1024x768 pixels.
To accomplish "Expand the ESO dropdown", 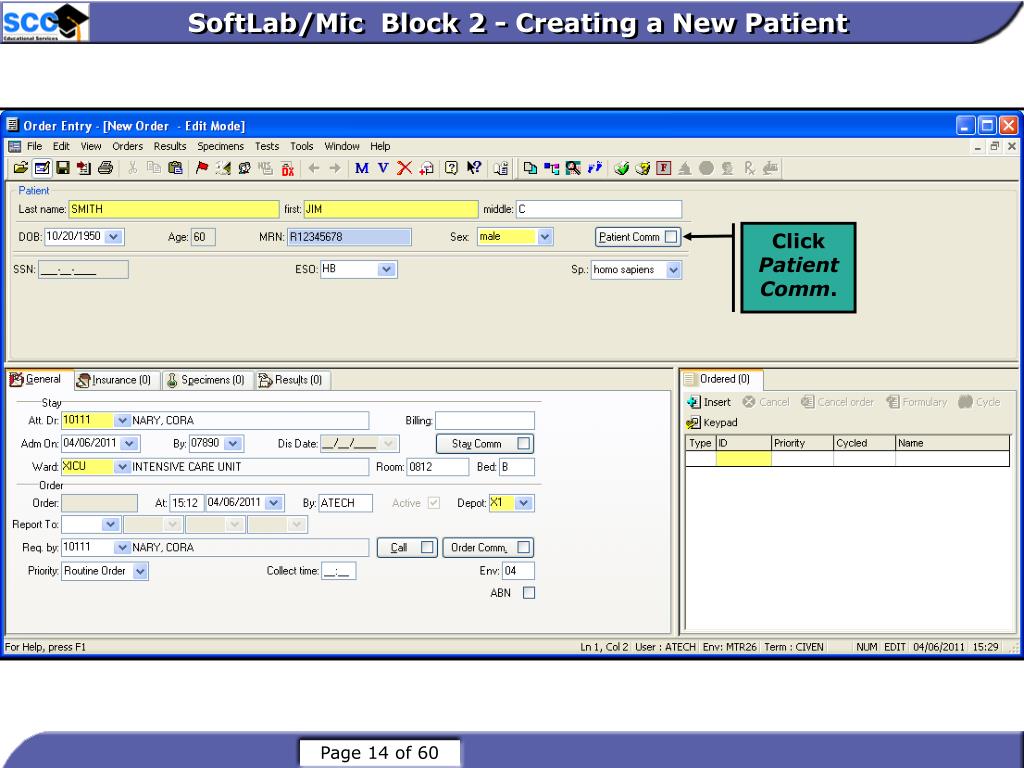I will (x=387, y=269).
